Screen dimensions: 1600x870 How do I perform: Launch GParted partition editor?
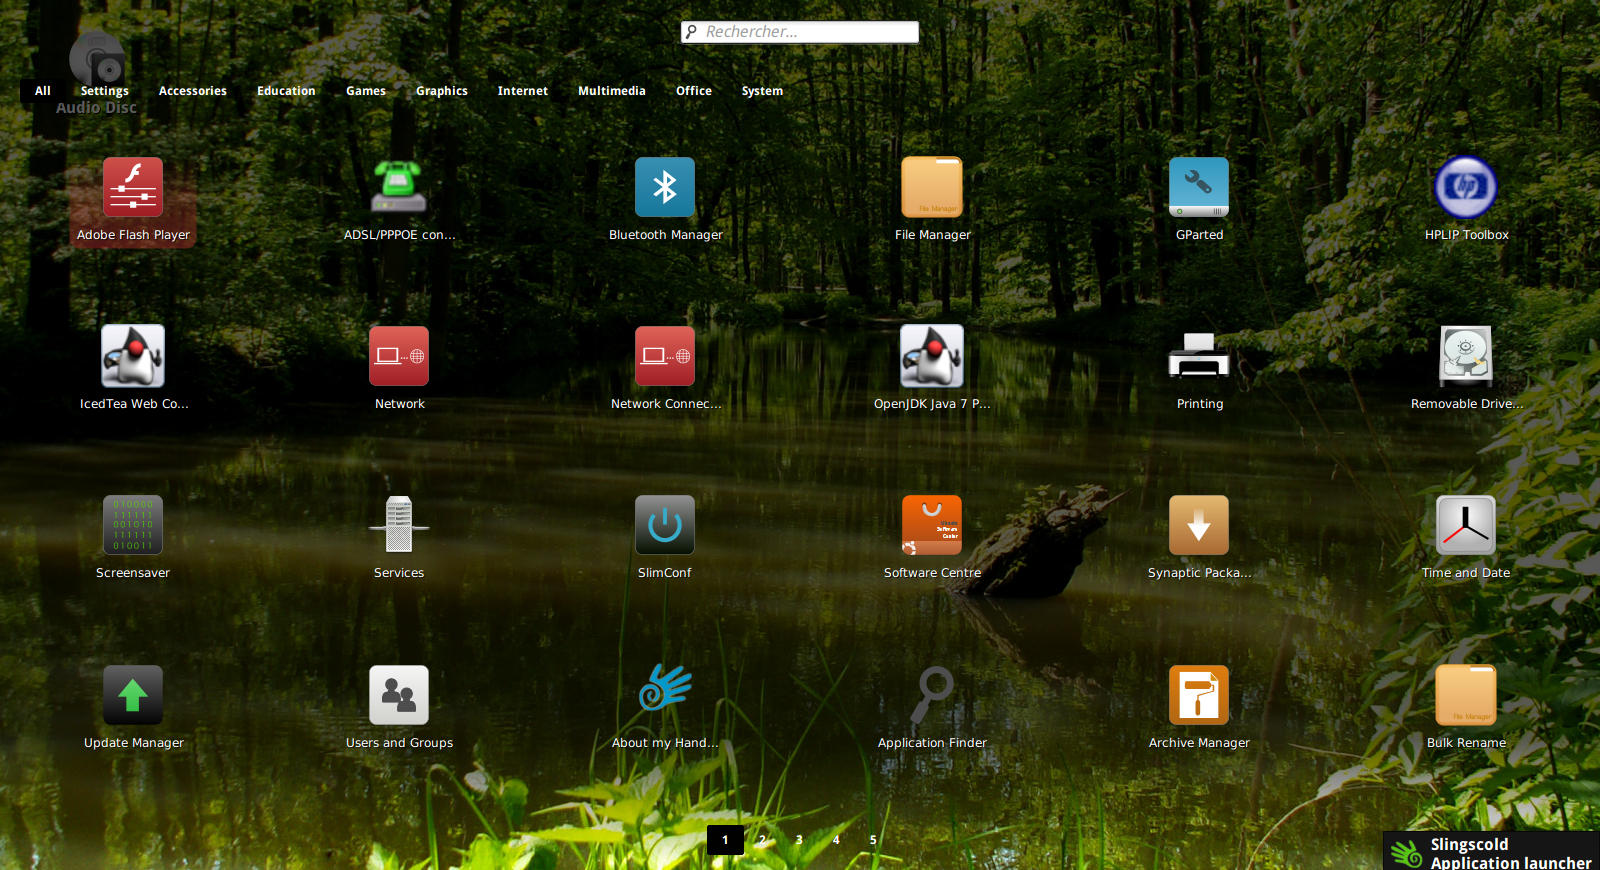[1199, 200]
